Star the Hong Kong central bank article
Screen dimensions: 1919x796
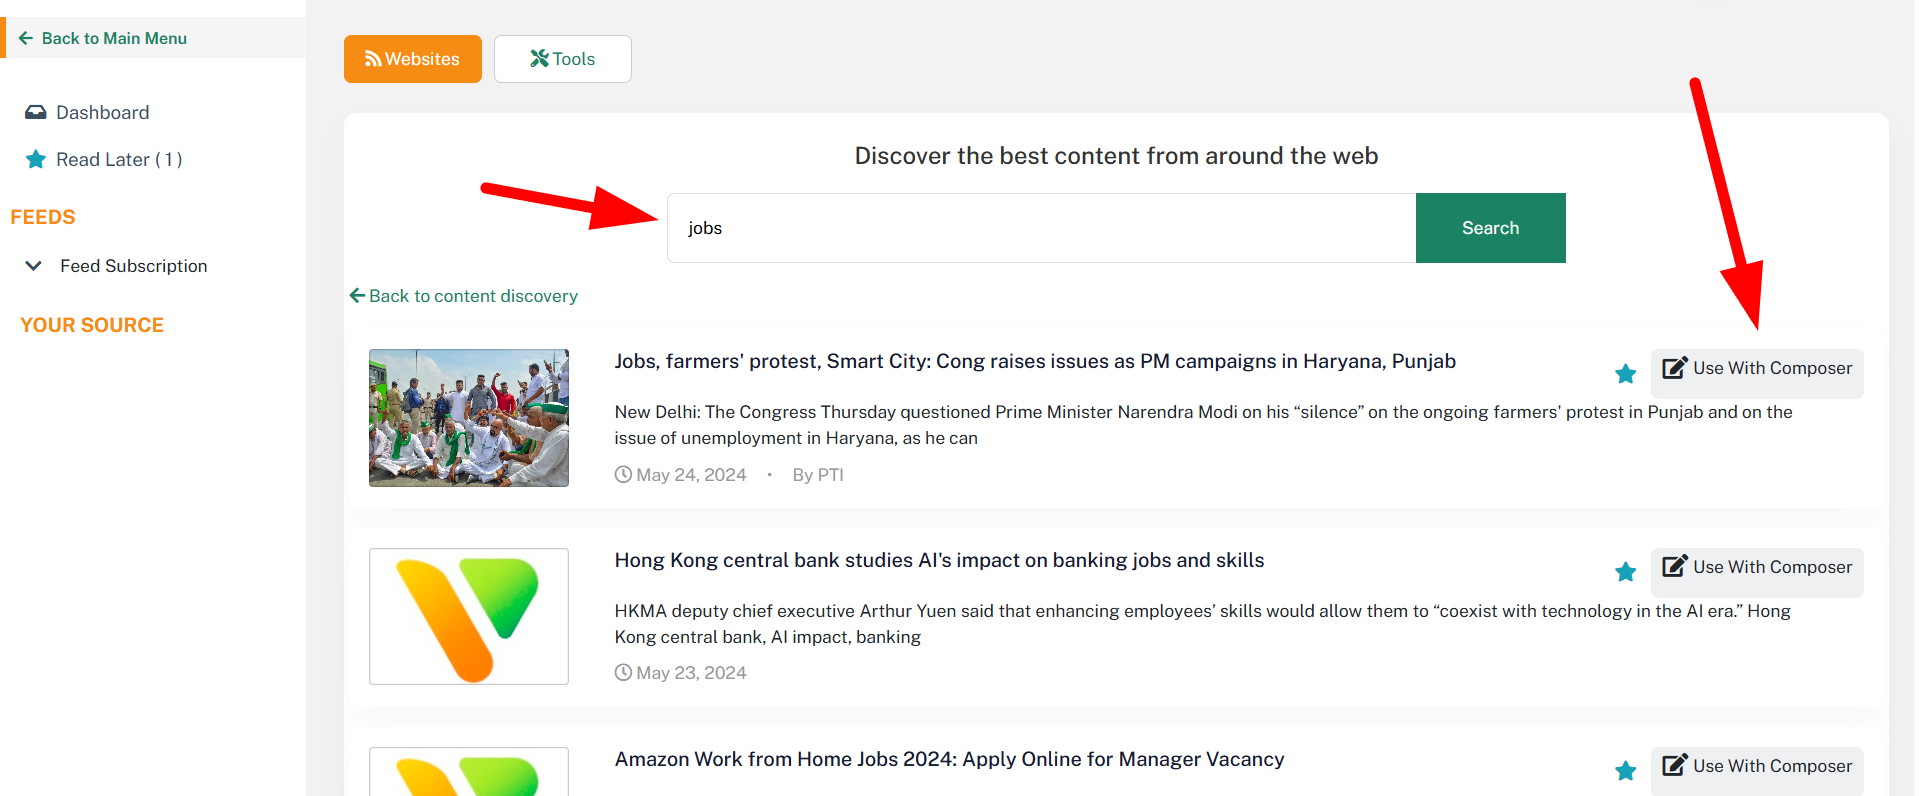click(1625, 572)
